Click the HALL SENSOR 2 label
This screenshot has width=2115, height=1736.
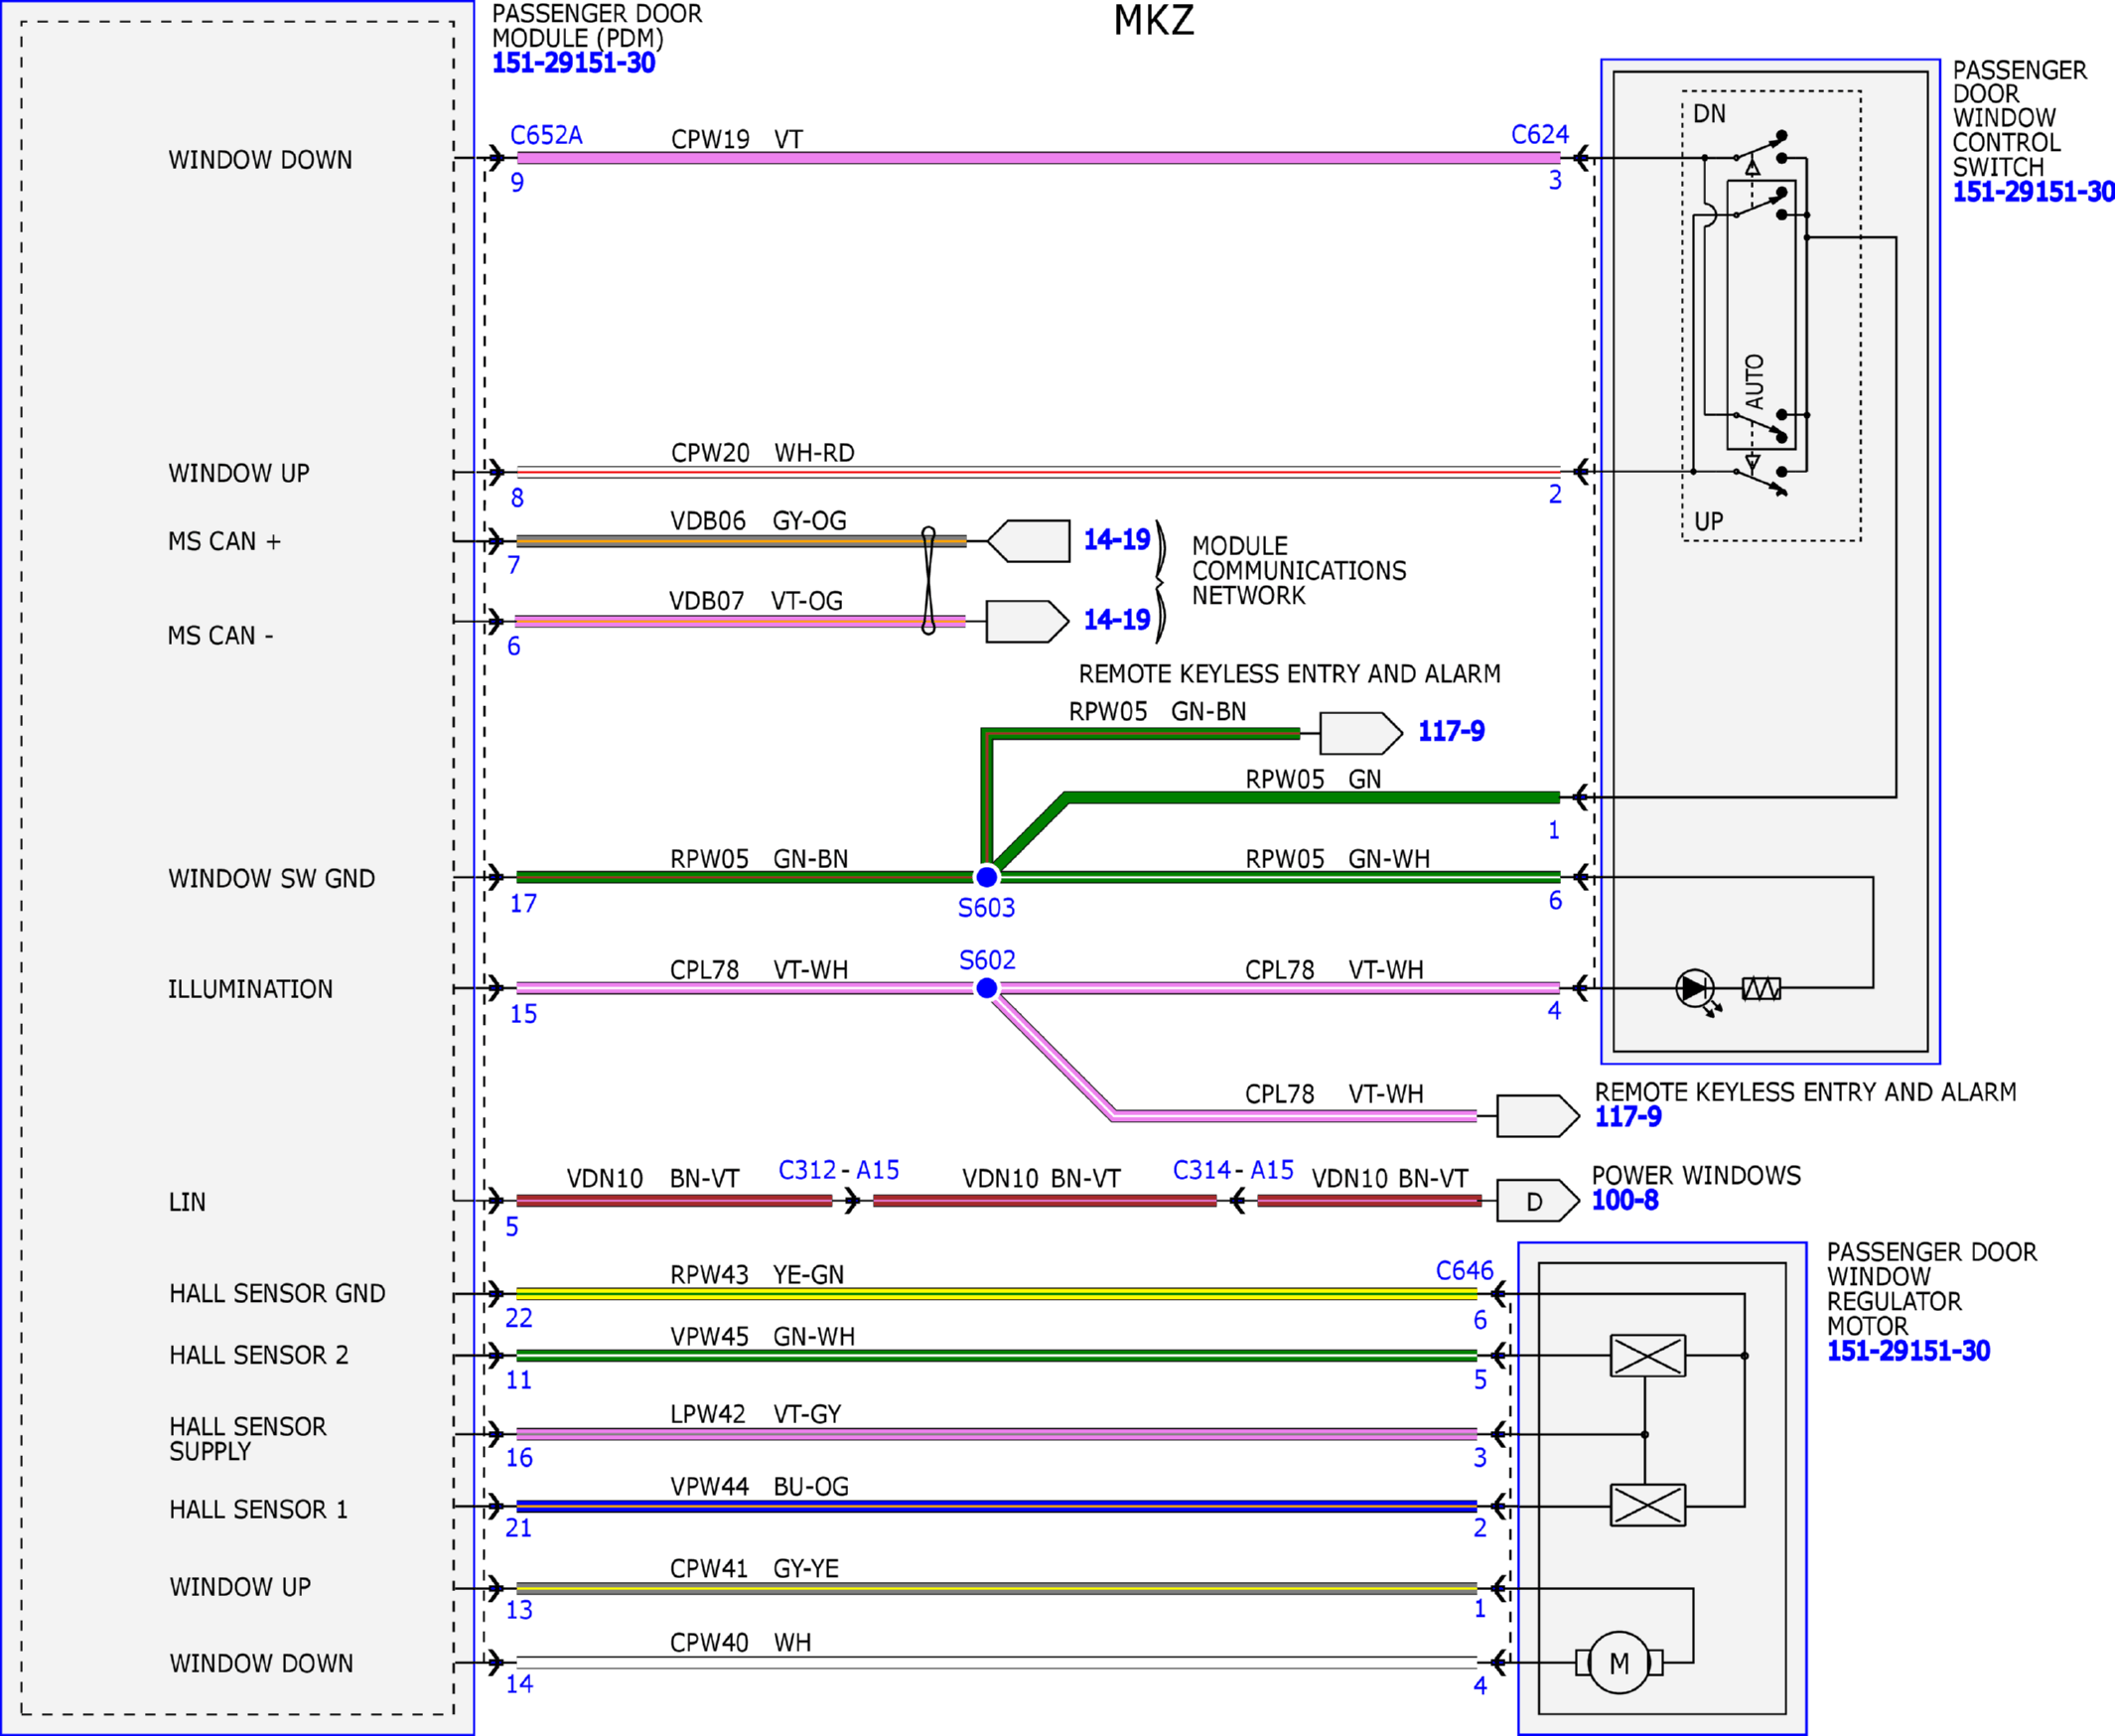(259, 1355)
